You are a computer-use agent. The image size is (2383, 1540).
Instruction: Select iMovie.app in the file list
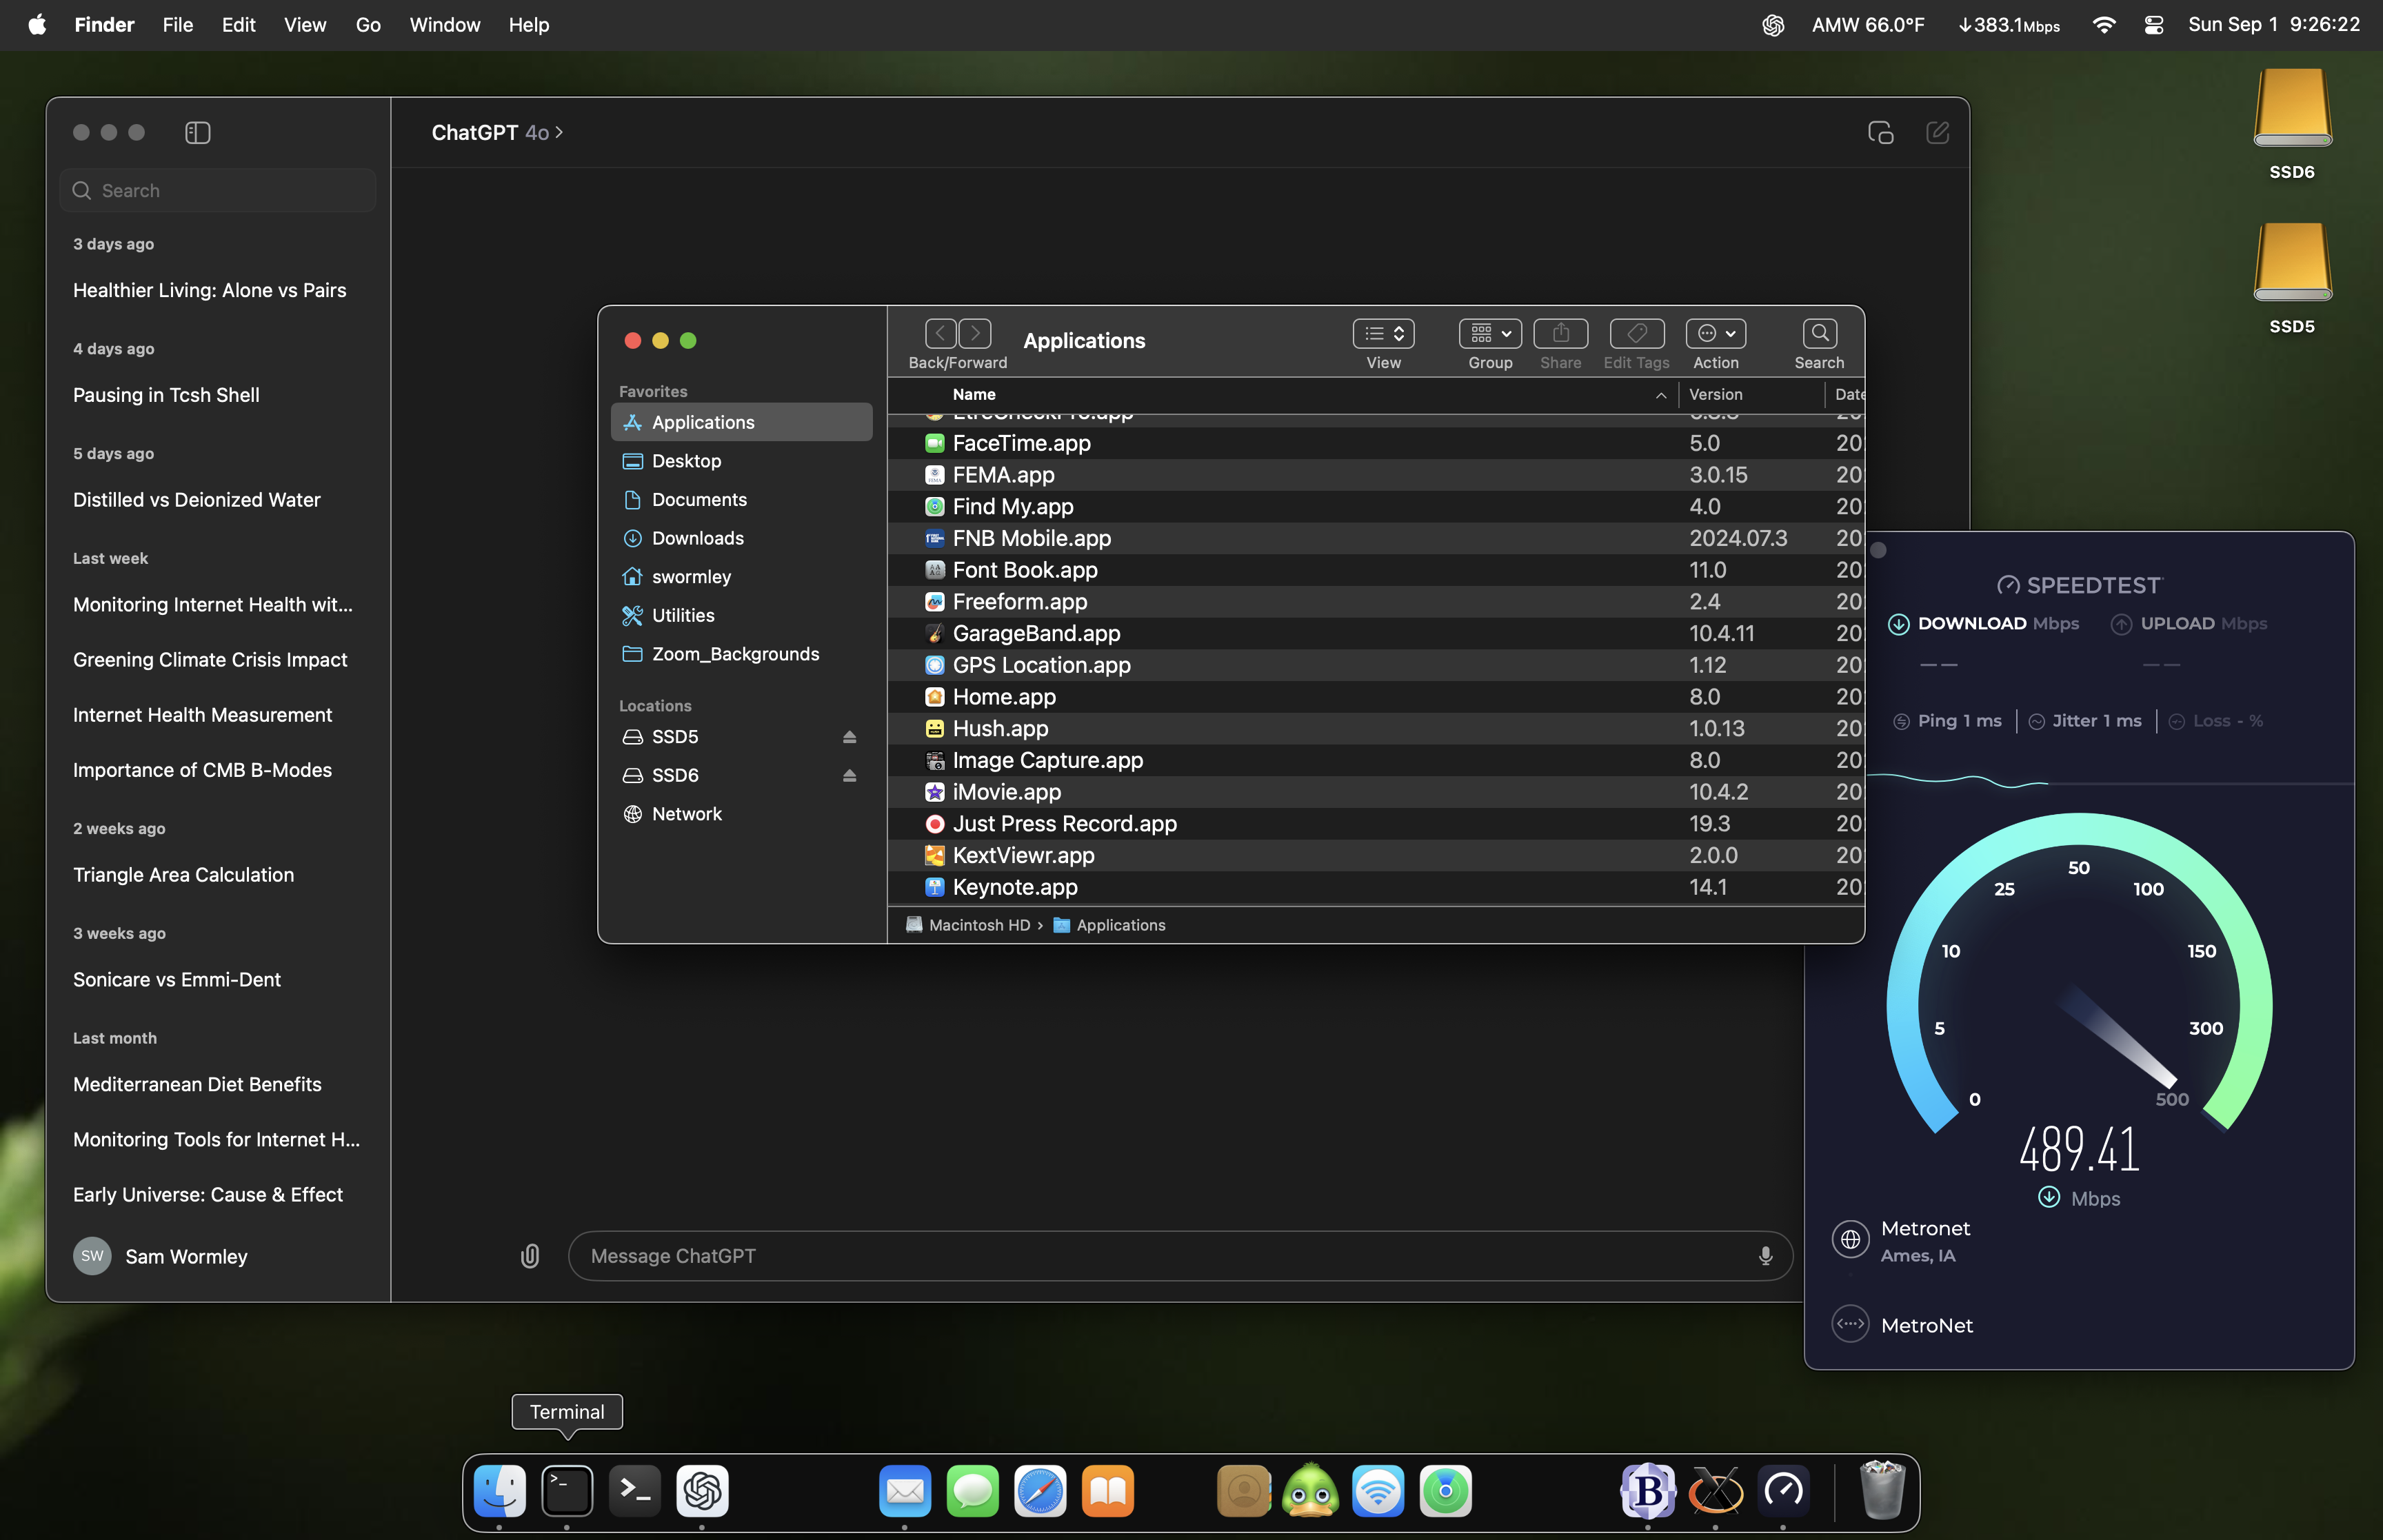(x=1375, y=792)
